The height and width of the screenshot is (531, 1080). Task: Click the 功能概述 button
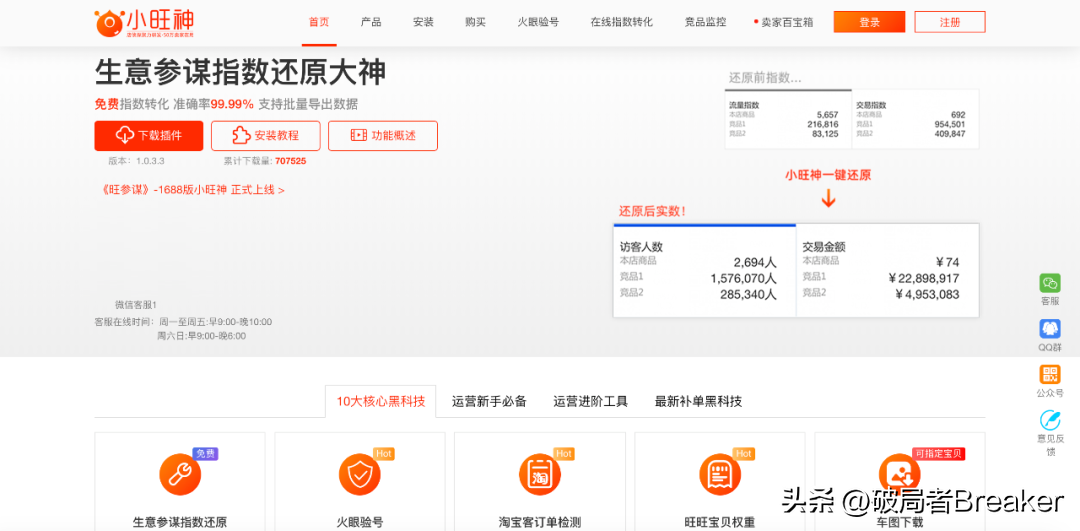(x=383, y=136)
